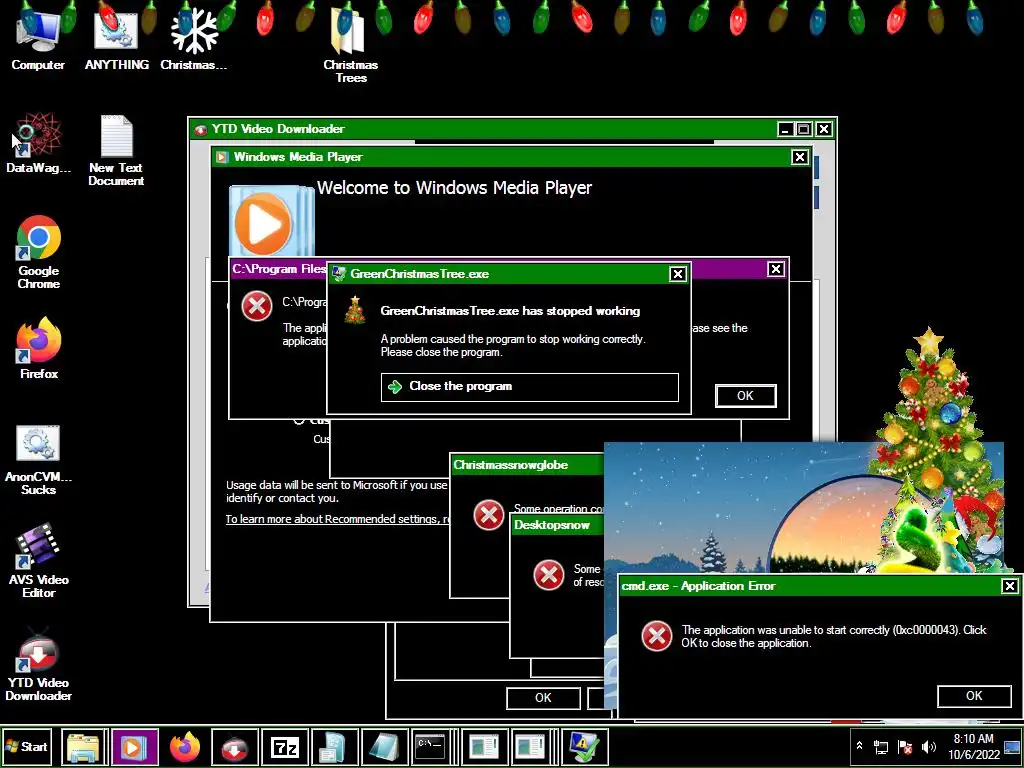Click the notepad-style taskbar icon
This screenshot has height=768, width=1024.
tap(385, 746)
